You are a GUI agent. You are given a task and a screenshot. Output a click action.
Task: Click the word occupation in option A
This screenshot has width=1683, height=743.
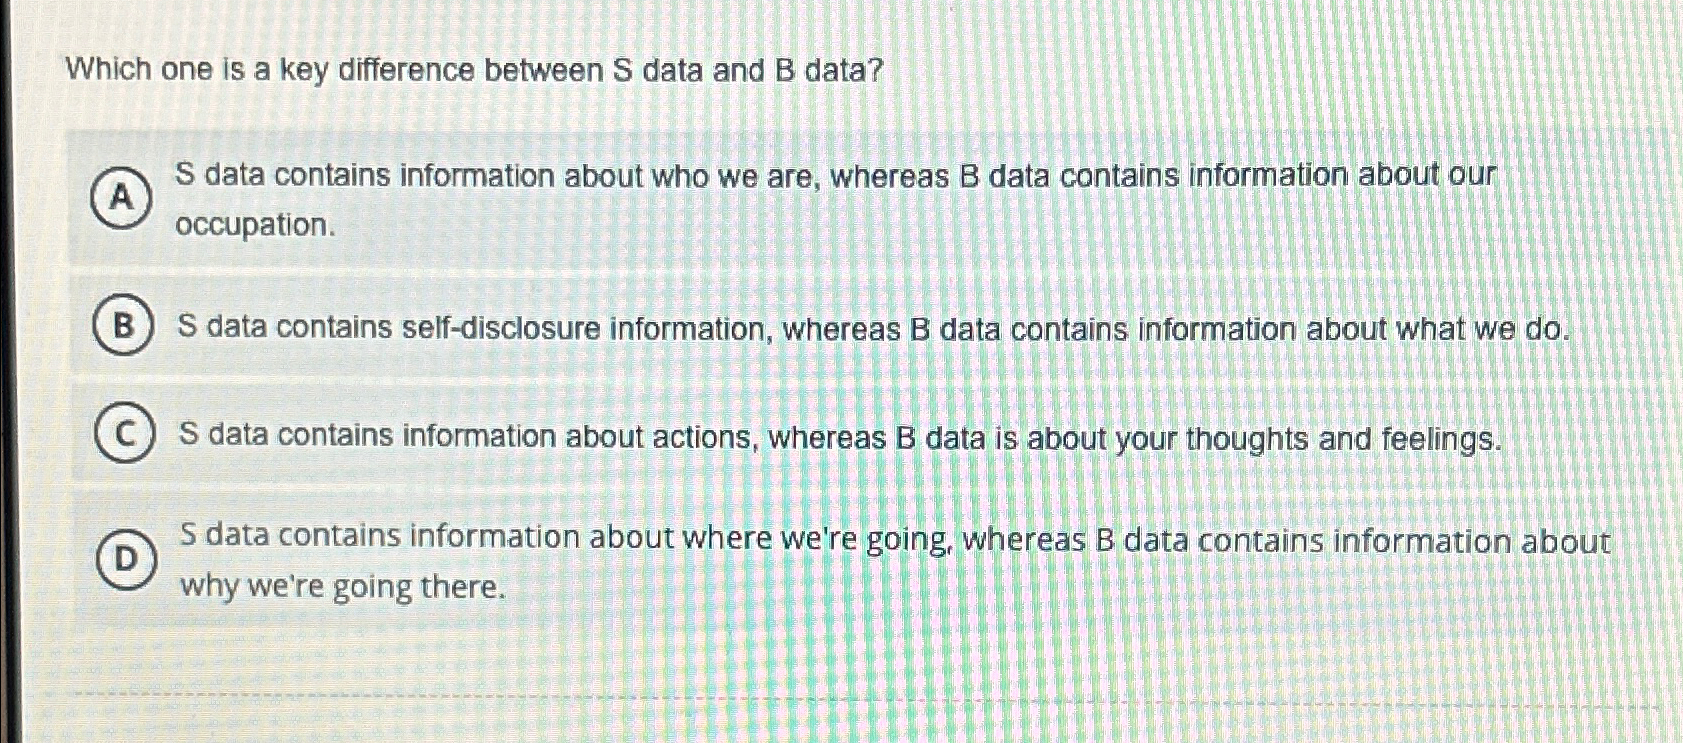pos(252,223)
